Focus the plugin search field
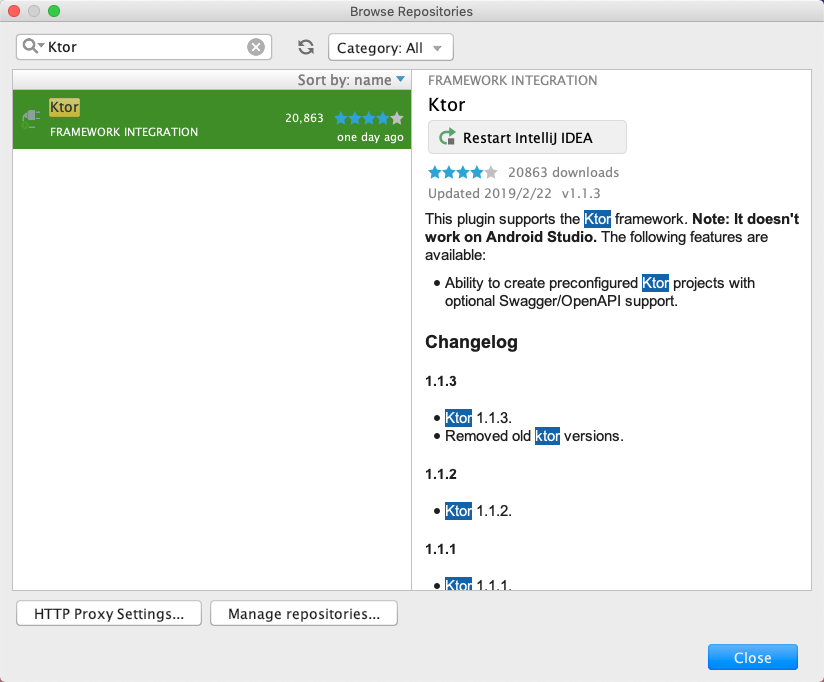 click(x=143, y=47)
